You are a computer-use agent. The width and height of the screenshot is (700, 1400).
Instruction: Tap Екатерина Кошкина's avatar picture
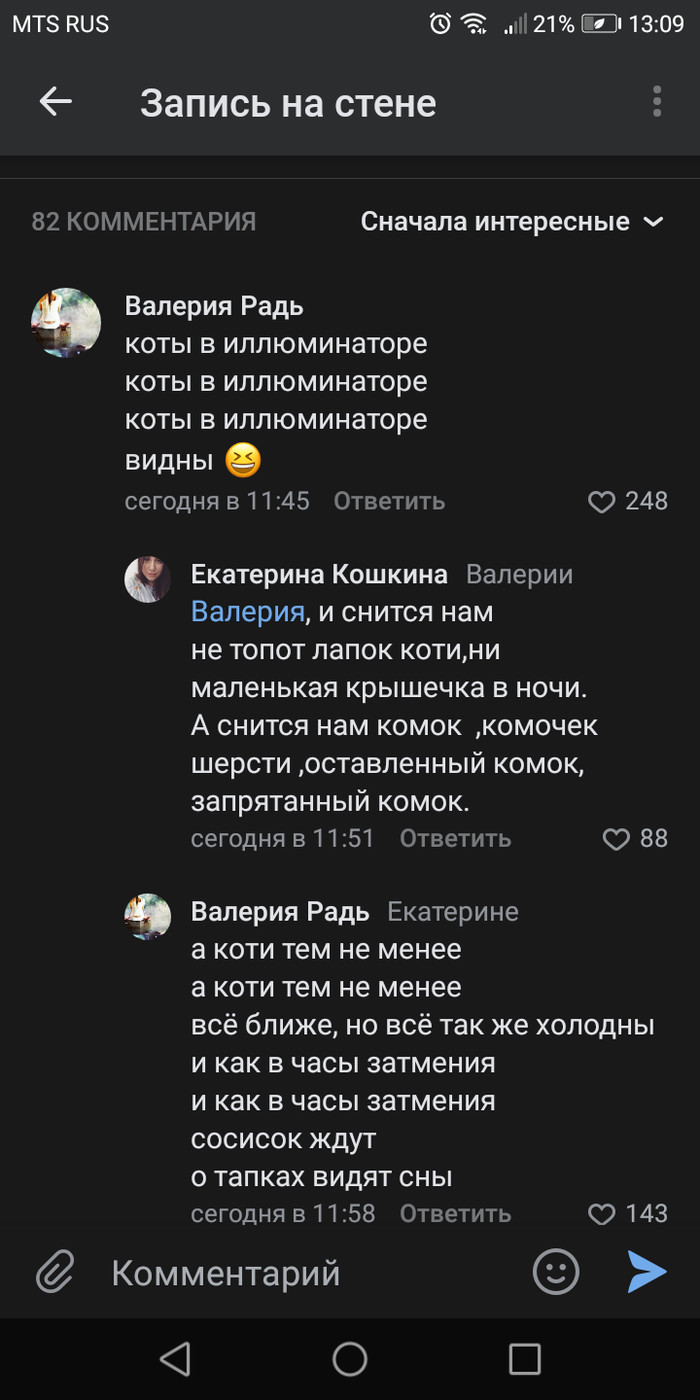148,579
